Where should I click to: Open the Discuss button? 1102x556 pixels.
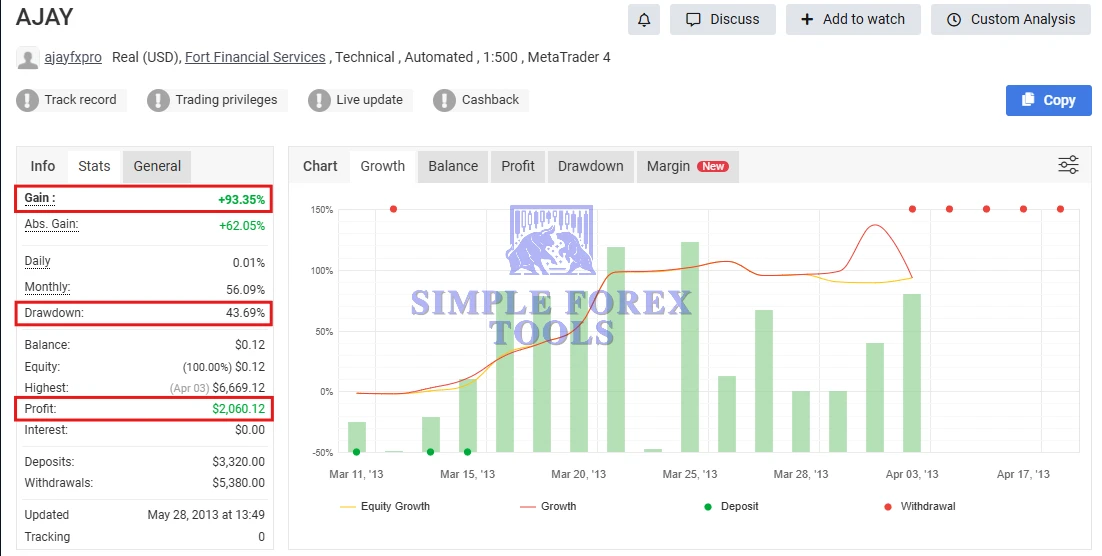coord(722,20)
